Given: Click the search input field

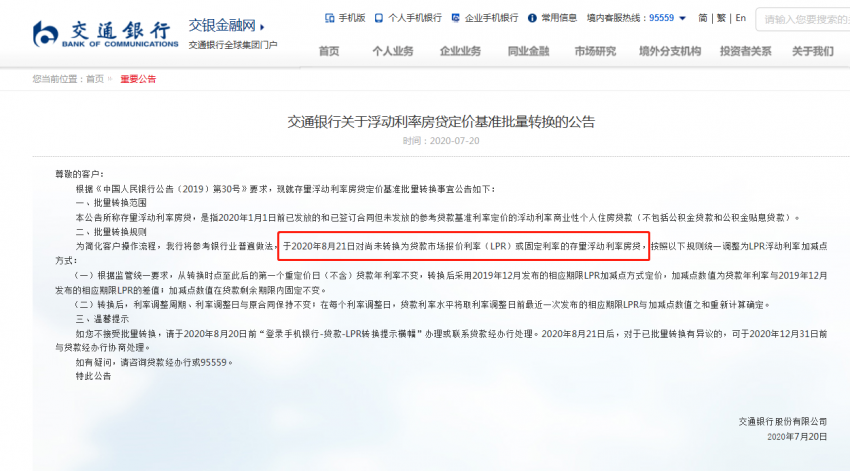Looking at the screenshot, I should click(803, 20).
